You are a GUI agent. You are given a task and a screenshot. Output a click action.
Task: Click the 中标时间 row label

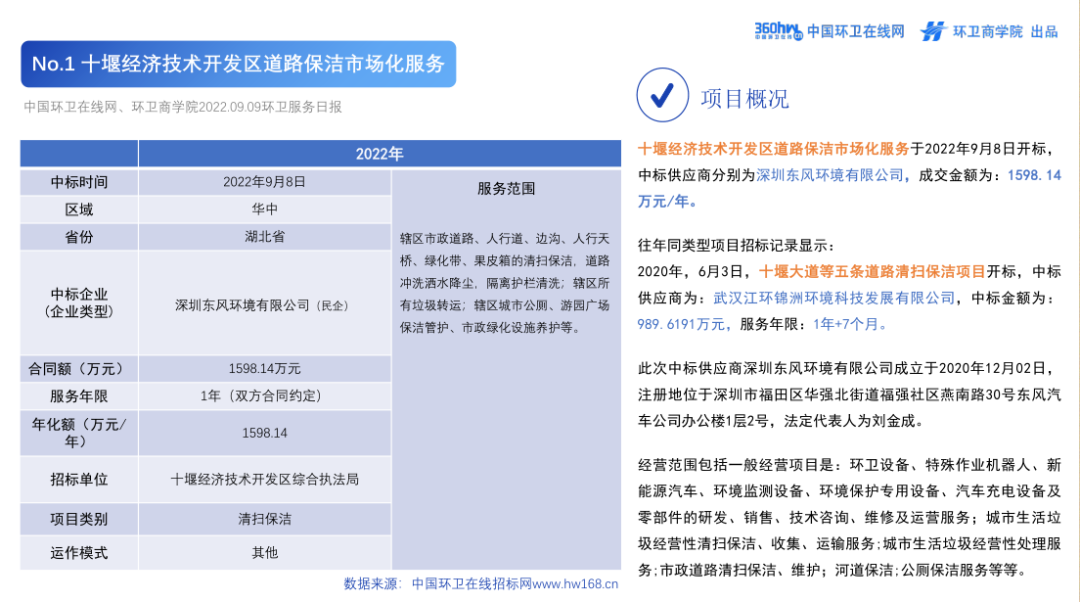coord(79,182)
